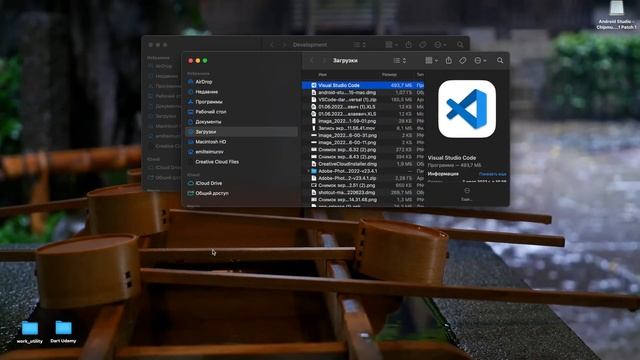Expand the Adobe-Phot…2022-v23.4.1 folder
This screenshot has width=640, height=360.
tap(308, 171)
